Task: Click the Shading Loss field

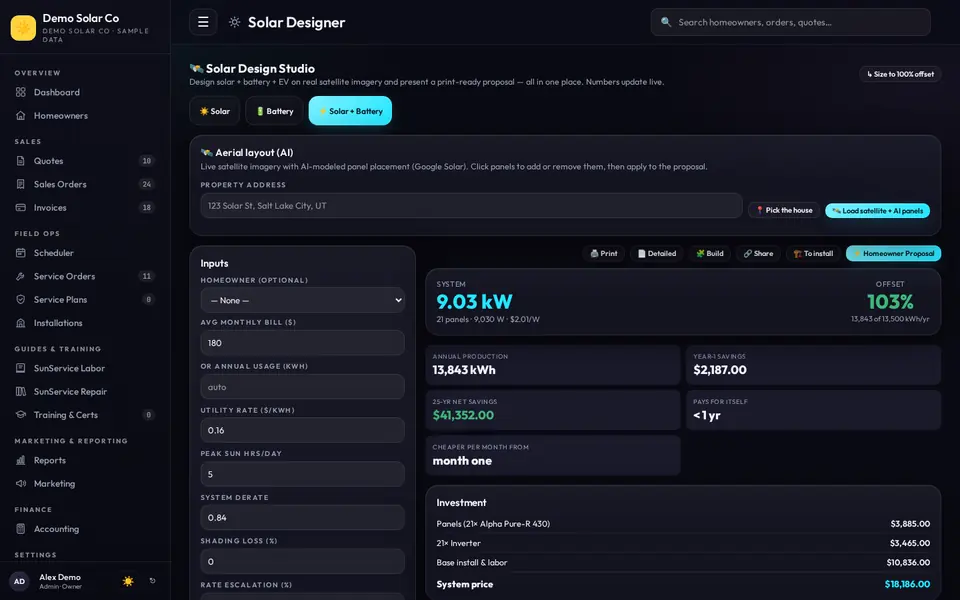Action: click(302, 561)
